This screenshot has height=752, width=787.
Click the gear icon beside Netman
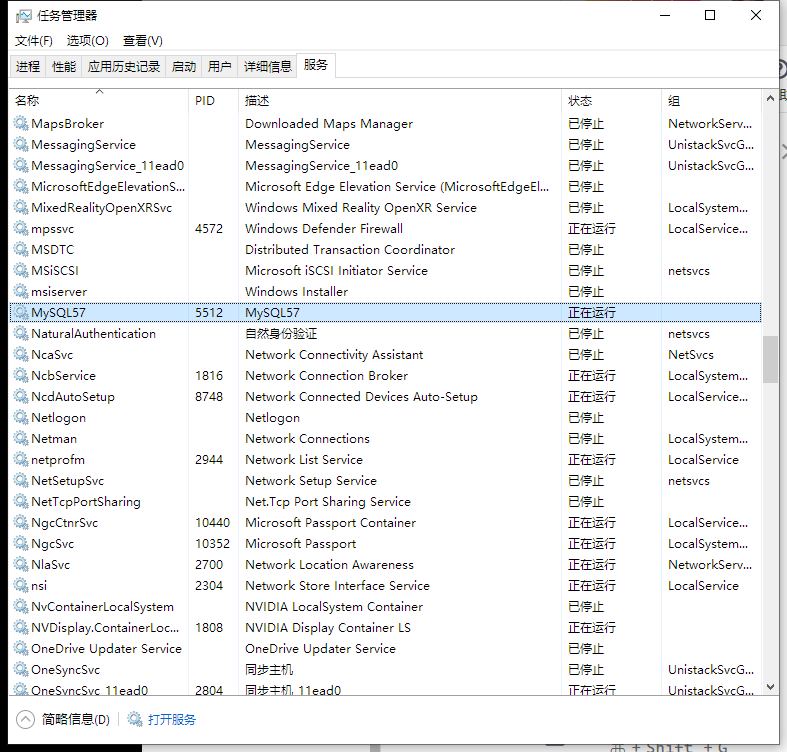21,438
